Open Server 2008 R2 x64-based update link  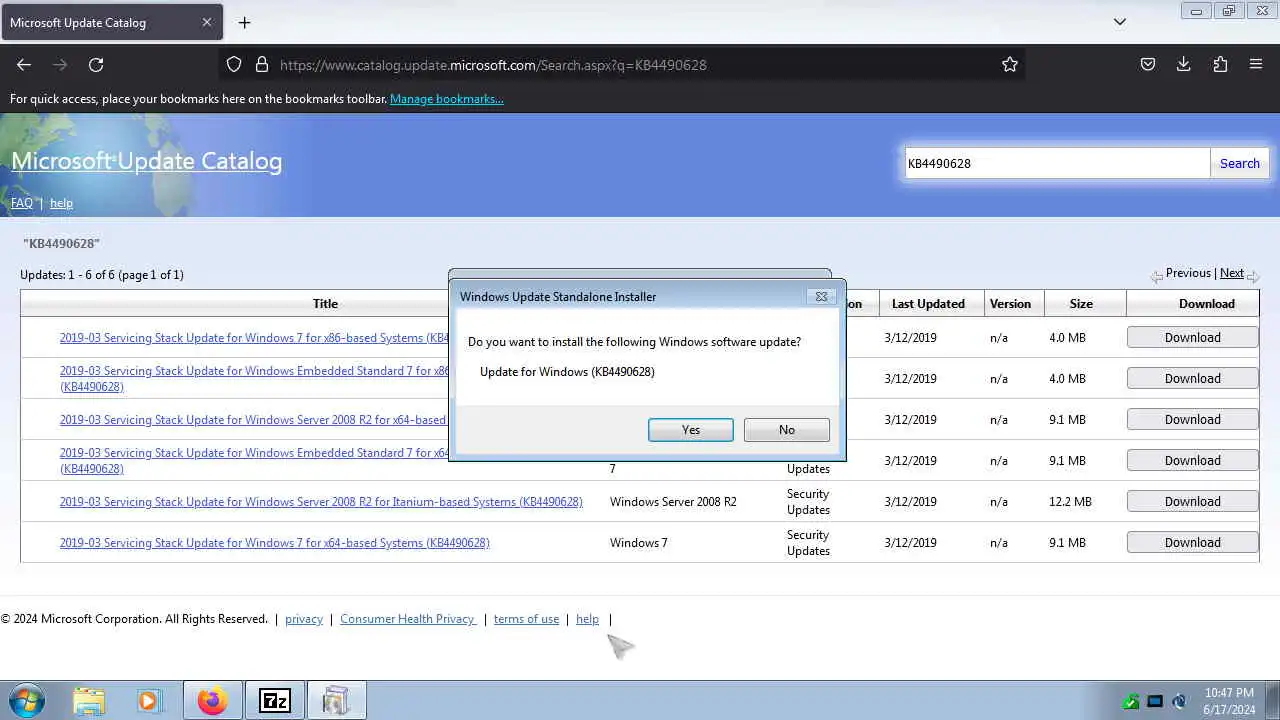[254, 420]
